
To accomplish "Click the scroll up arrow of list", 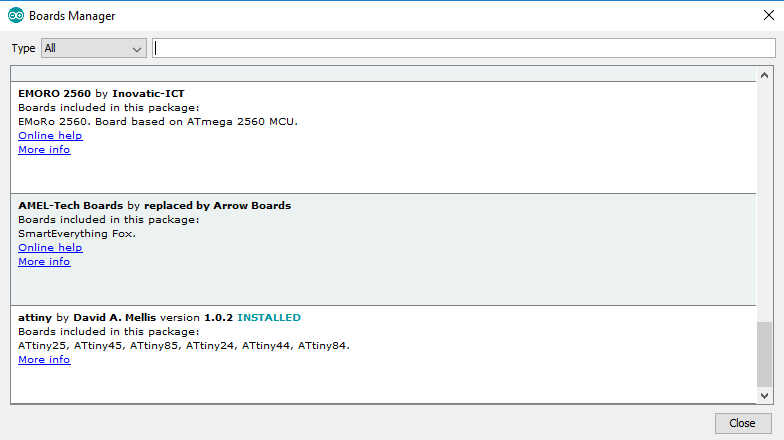I will click(x=764, y=75).
